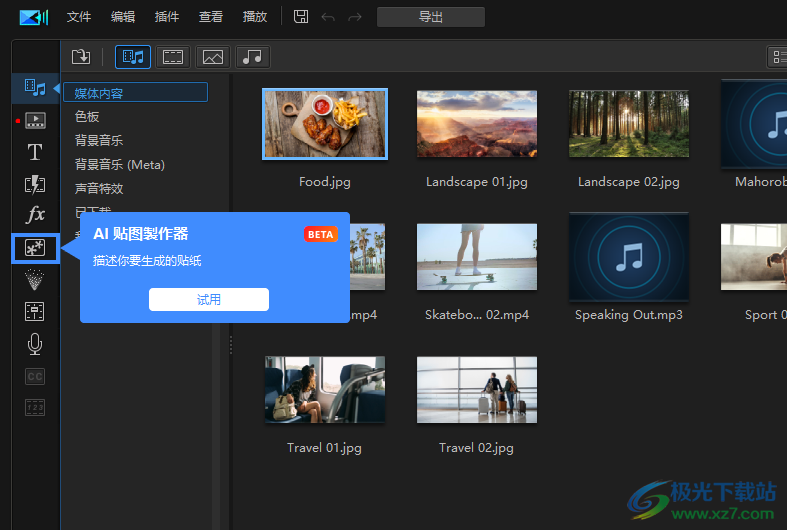Click the Travel 02.jpg file name
Screen dimensions: 787x530
tap(476, 448)
